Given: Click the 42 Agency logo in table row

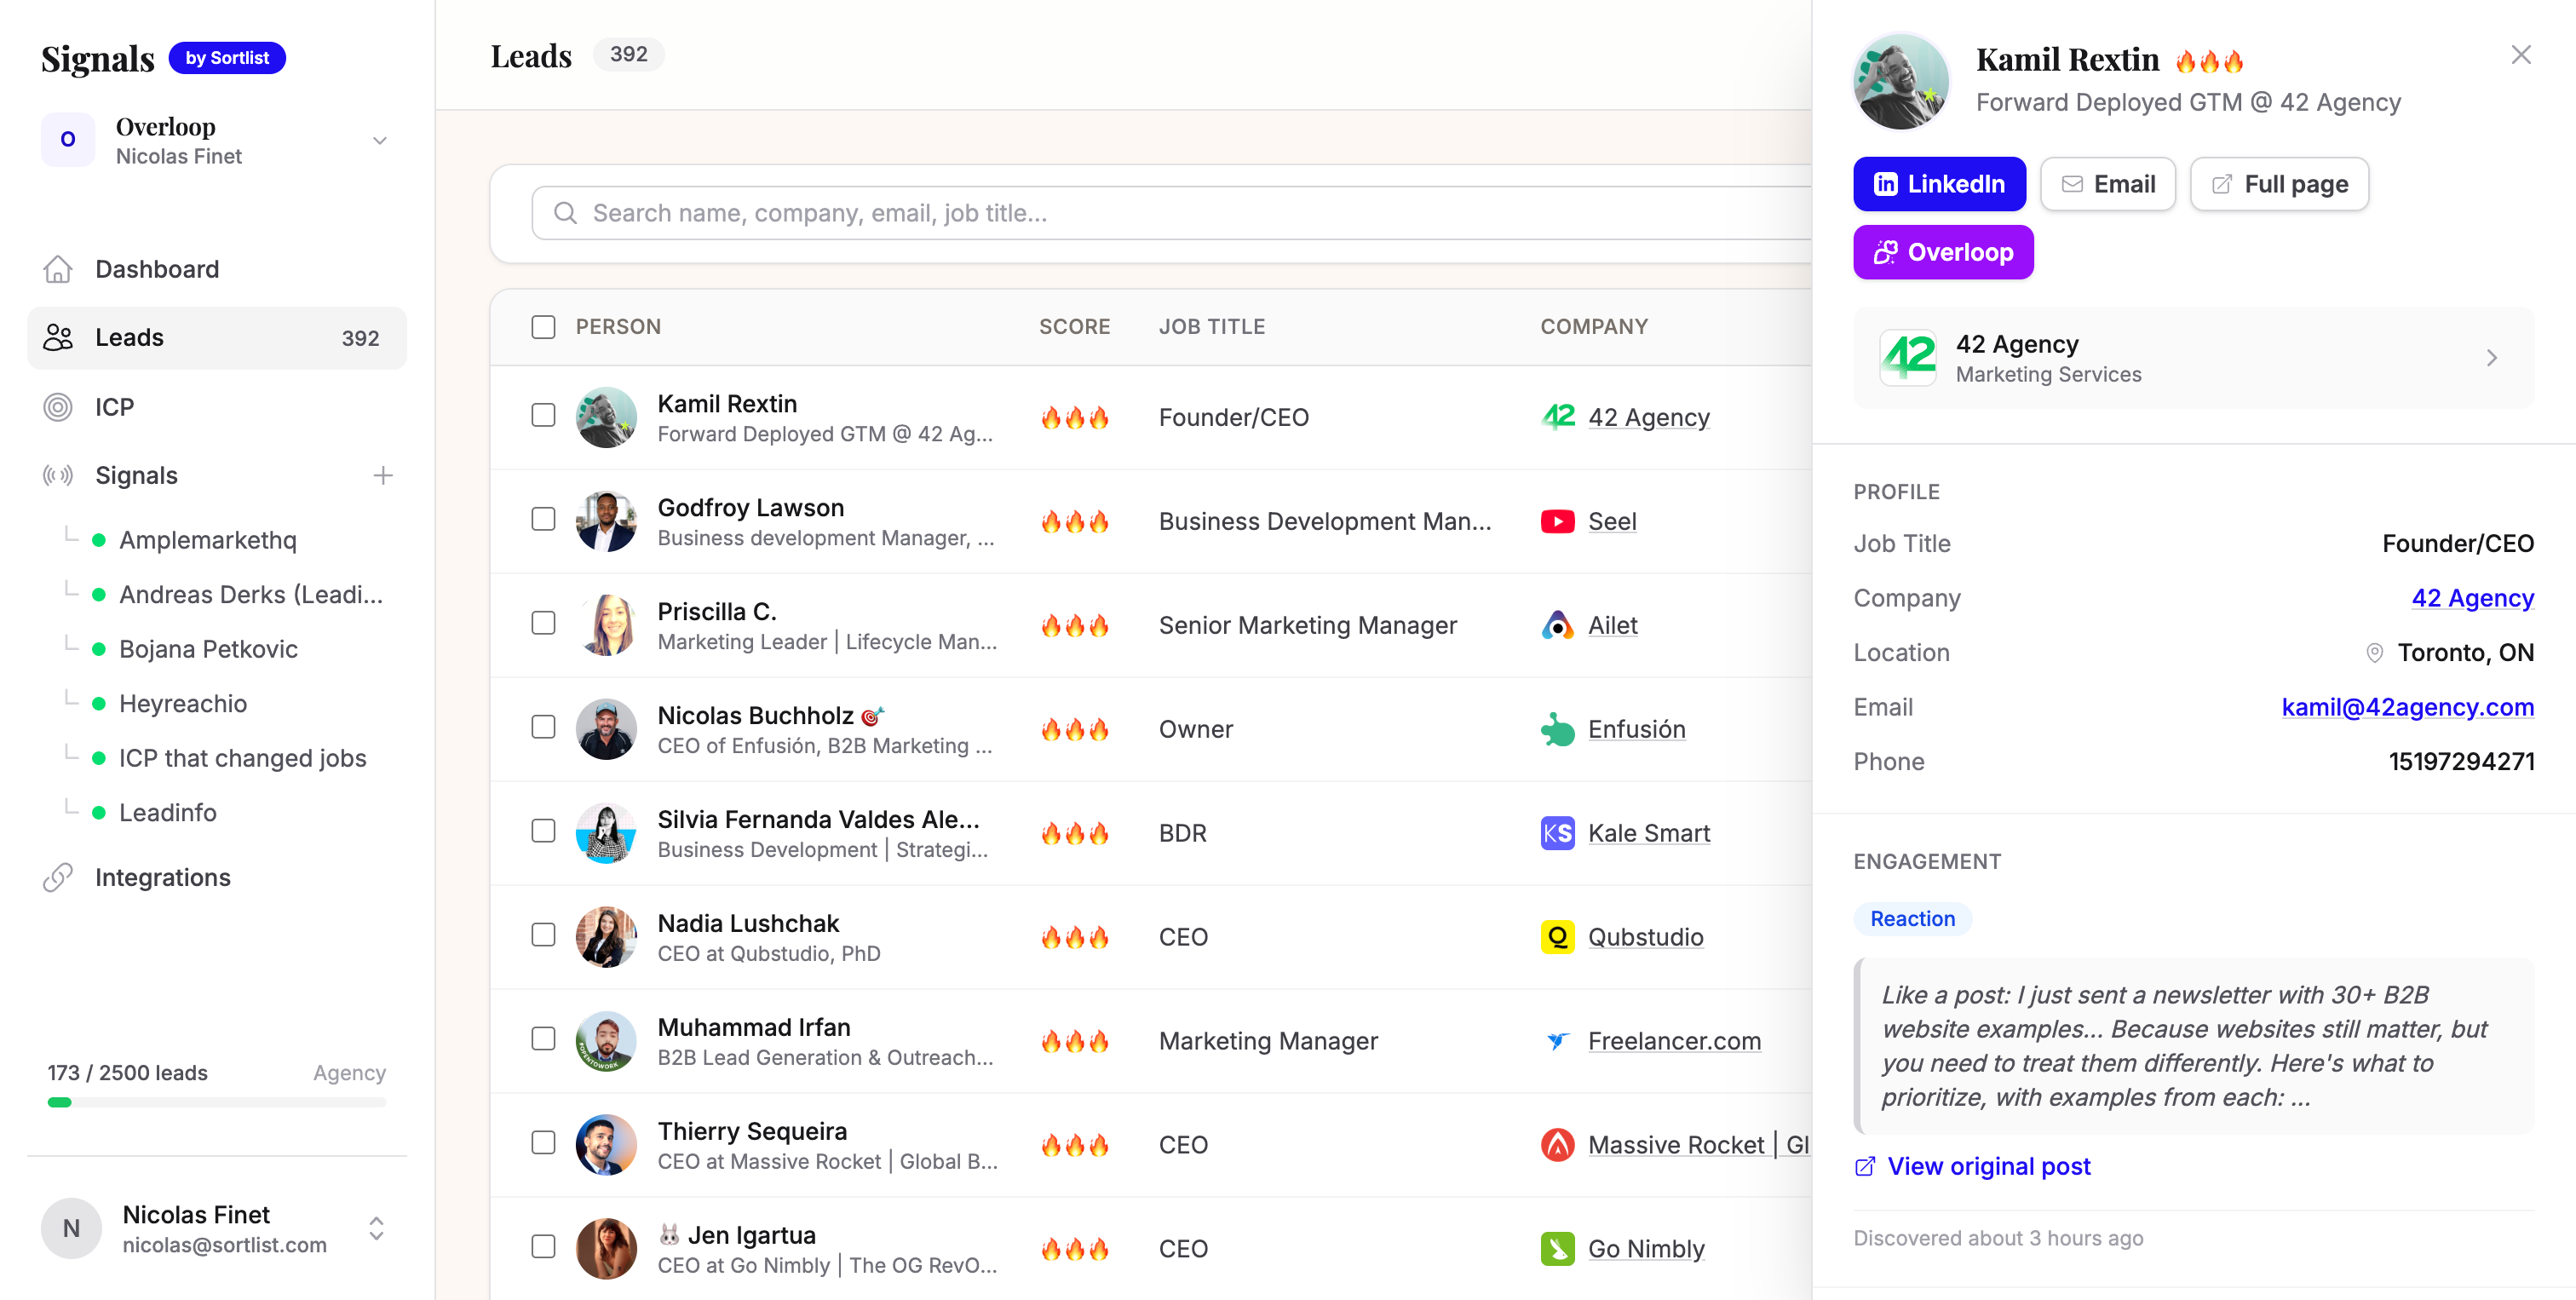Looking at the screenshot, I should pyautogui.click(x=1558, y=417).
